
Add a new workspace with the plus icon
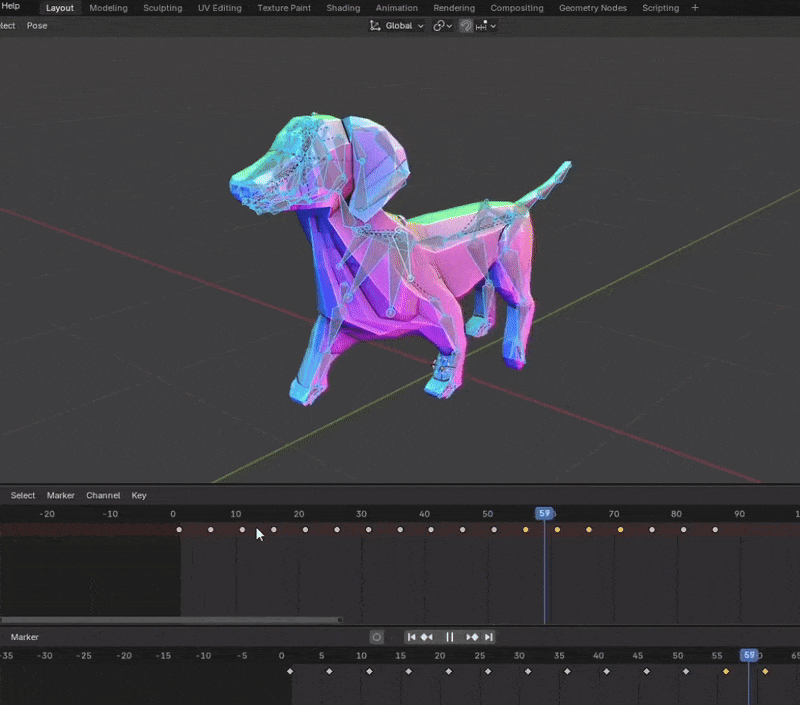pyautogui.click(x=695, y=8)
